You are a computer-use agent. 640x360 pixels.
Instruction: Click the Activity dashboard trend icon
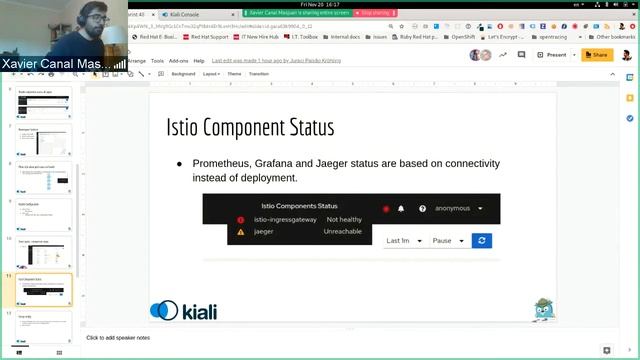click(x=503, y=55)
